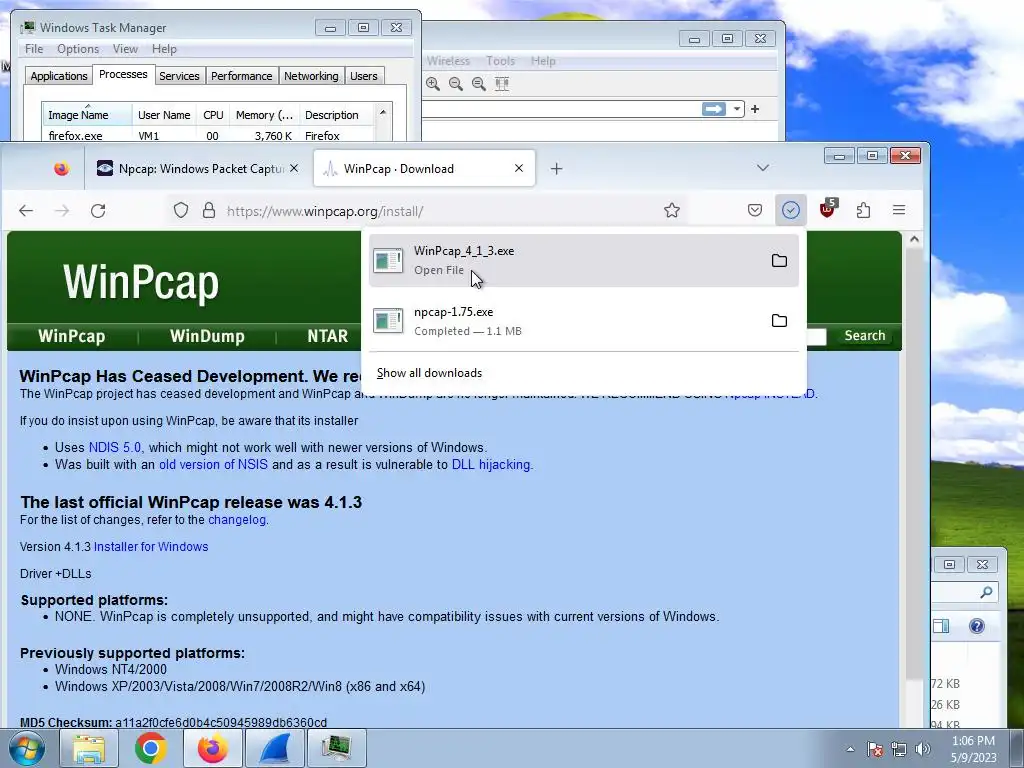
Task: Open file WinPcap_4_1_3.exe download
Action: (x=584, y=261)
